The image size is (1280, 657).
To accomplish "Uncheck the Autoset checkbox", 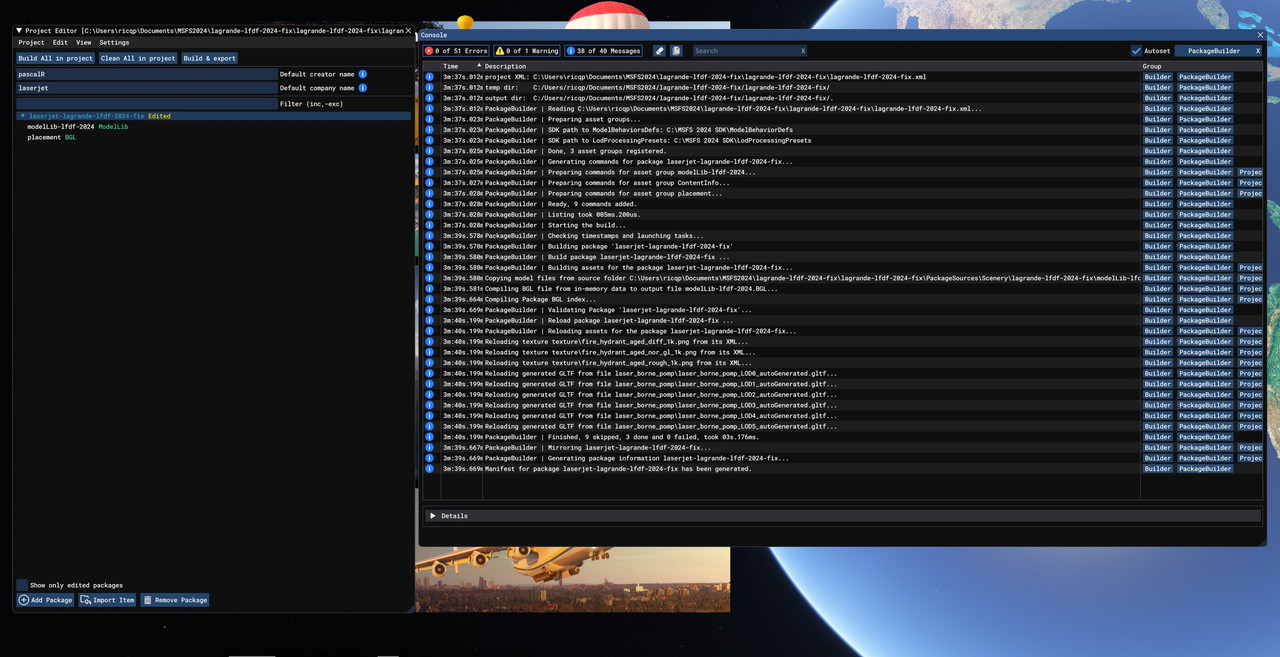I will coord(1136,51).
